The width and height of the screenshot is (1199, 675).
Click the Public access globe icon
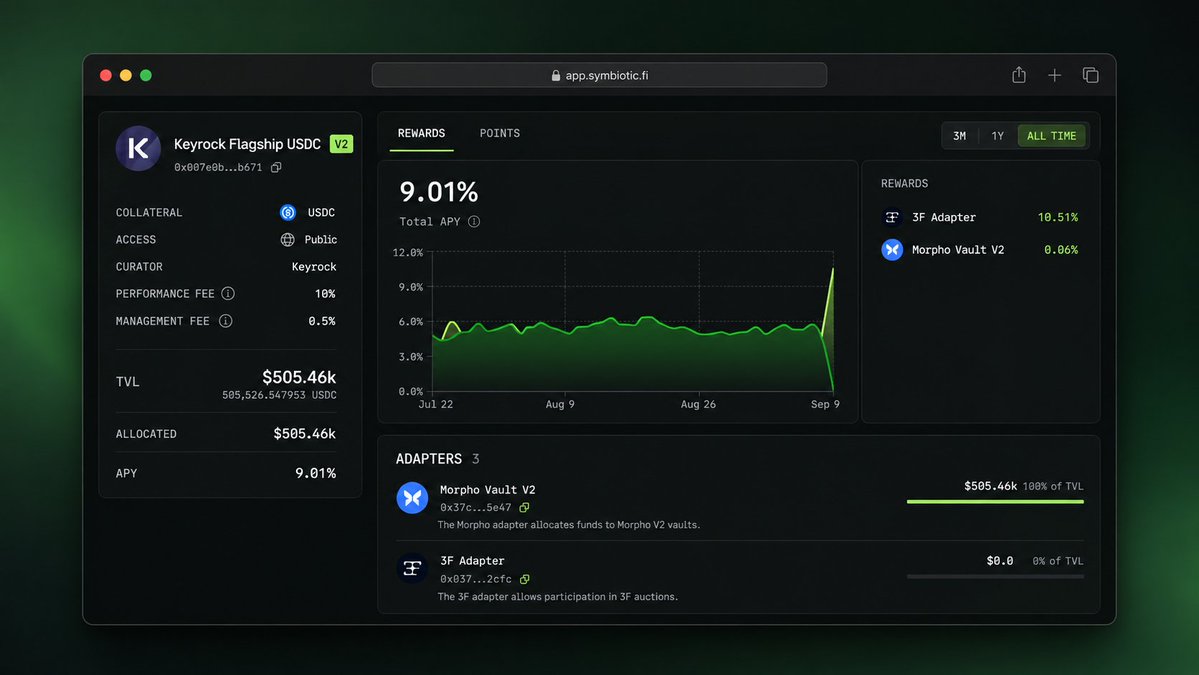pyautogui.click(x=288, y=239)
